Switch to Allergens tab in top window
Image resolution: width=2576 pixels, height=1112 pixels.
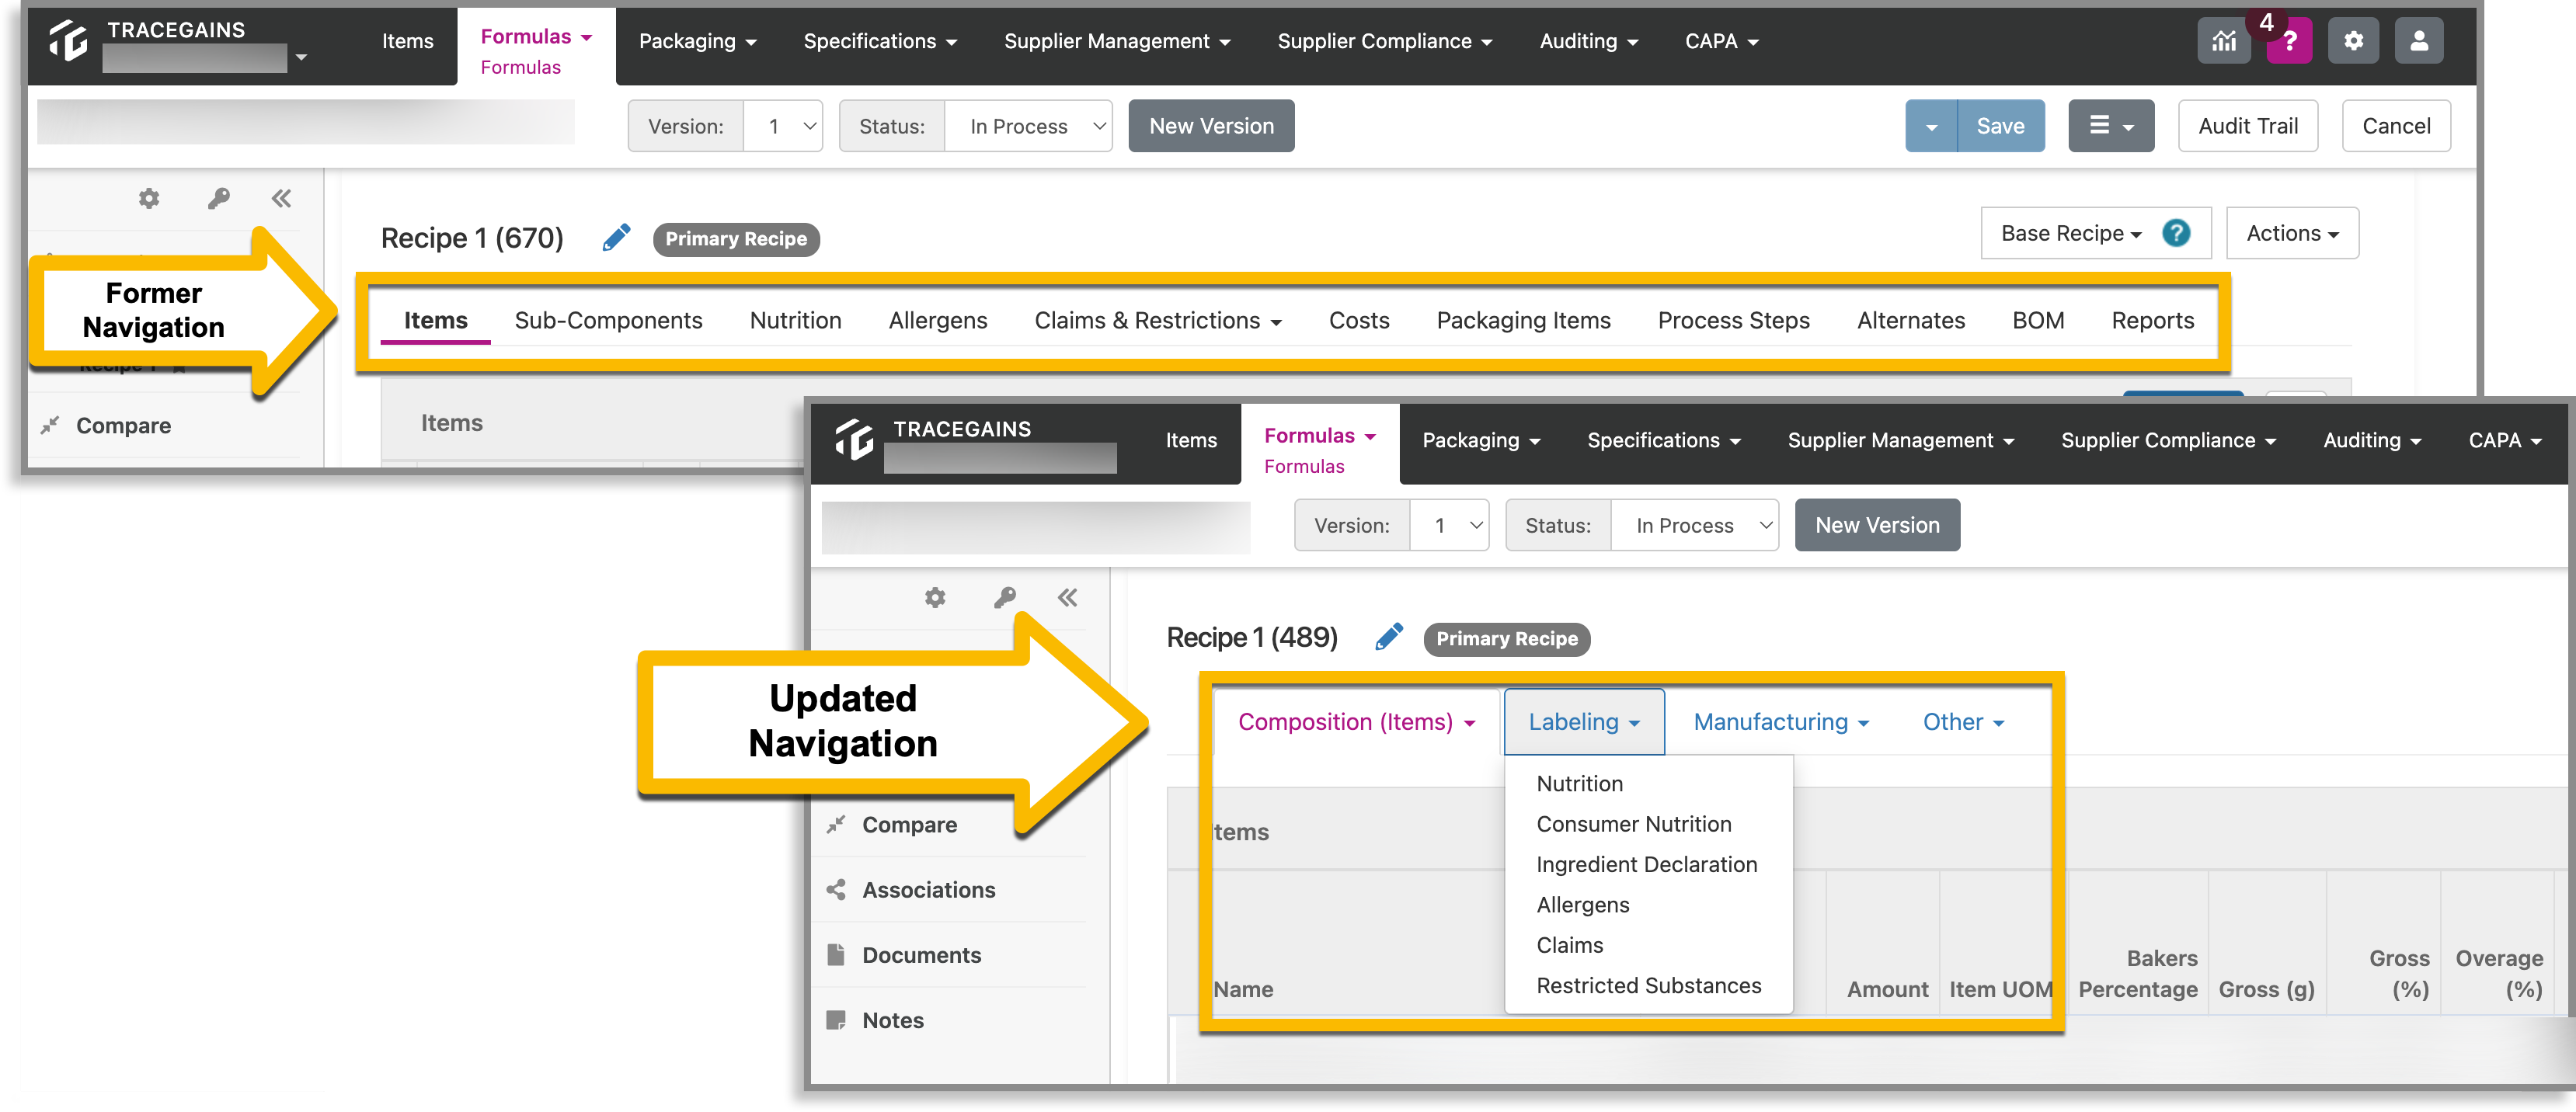coord(938,320)
